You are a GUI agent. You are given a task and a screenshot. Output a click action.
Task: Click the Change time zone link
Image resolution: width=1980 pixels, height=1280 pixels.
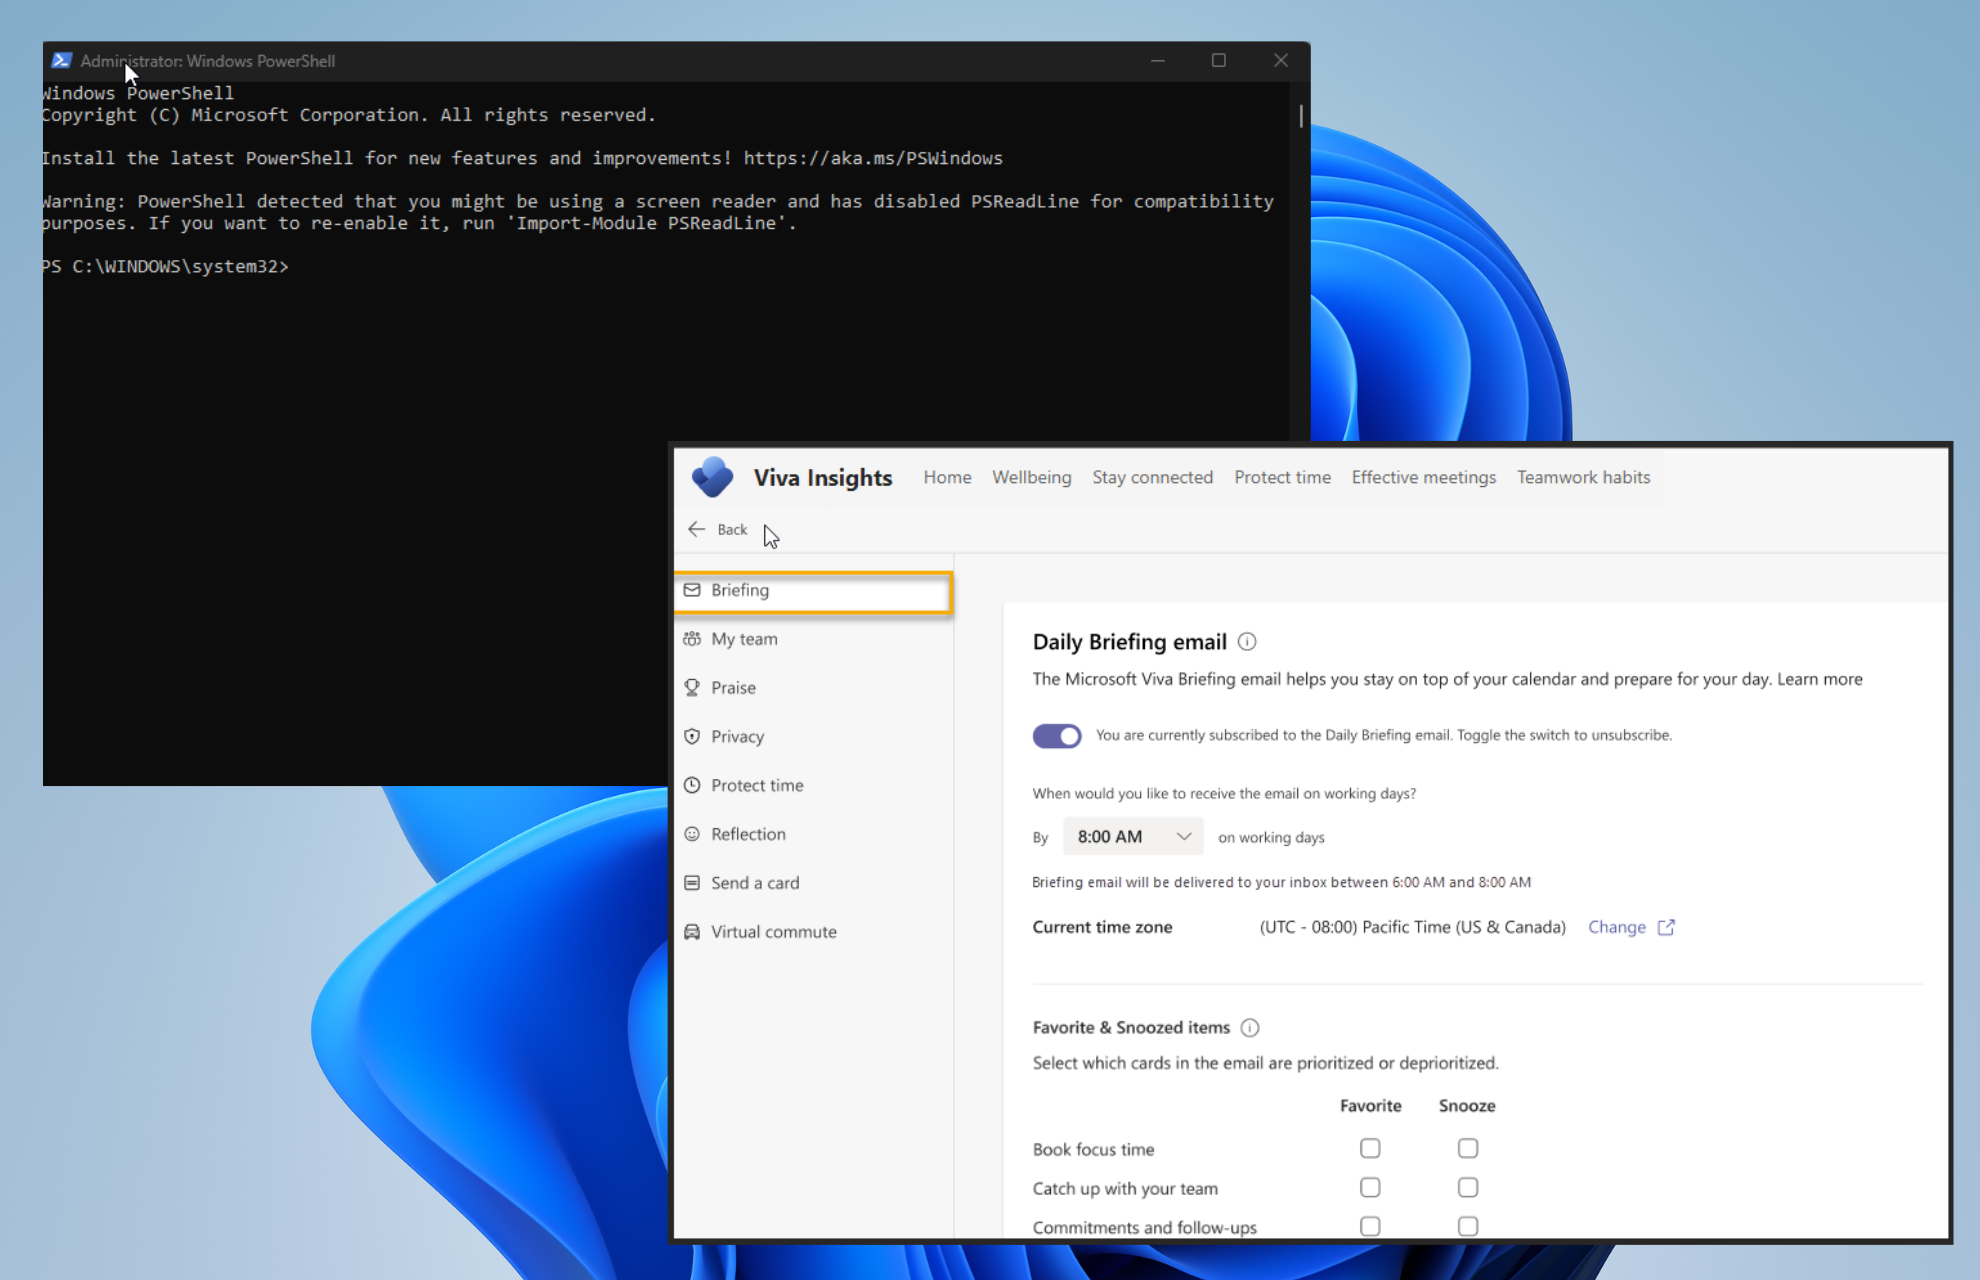(x=1616, y=927)
